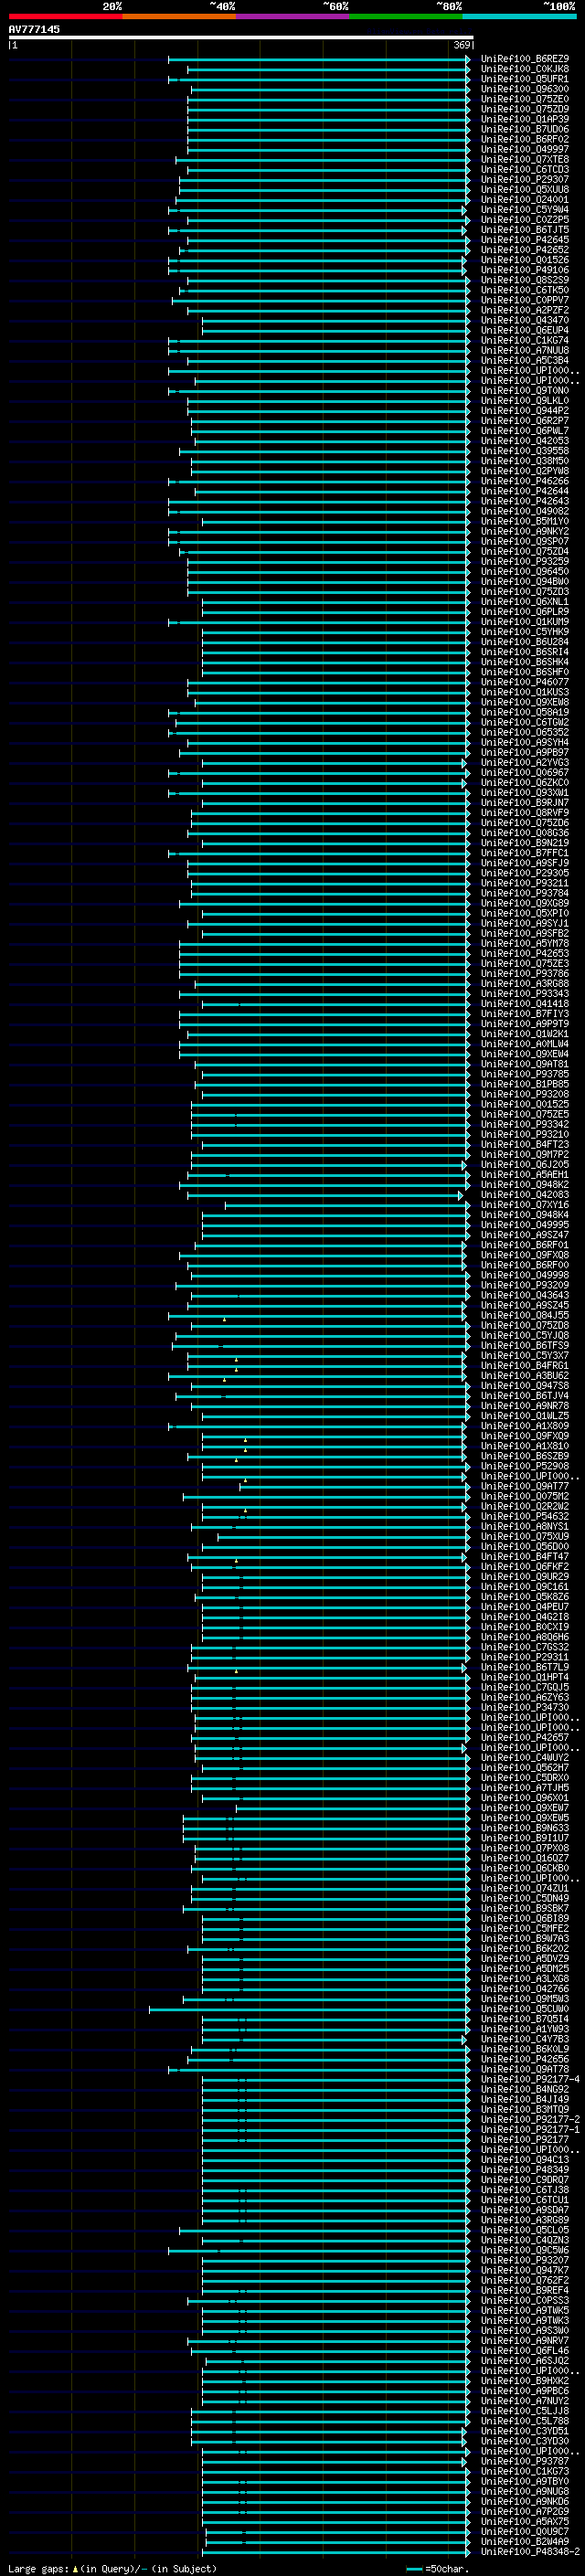Select hit label UniRef100_C4Y7B3
Screen dimensions: 585x2576
525,2039
